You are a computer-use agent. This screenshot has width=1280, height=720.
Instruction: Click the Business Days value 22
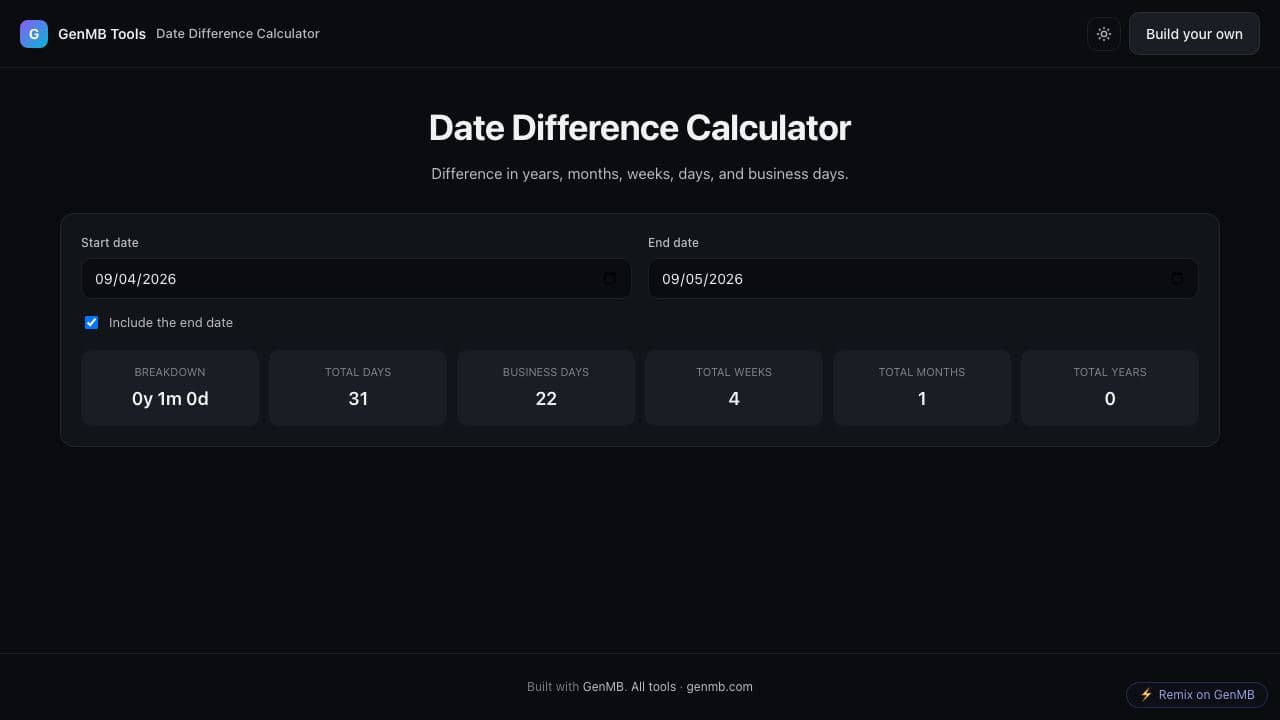(546, 399)
